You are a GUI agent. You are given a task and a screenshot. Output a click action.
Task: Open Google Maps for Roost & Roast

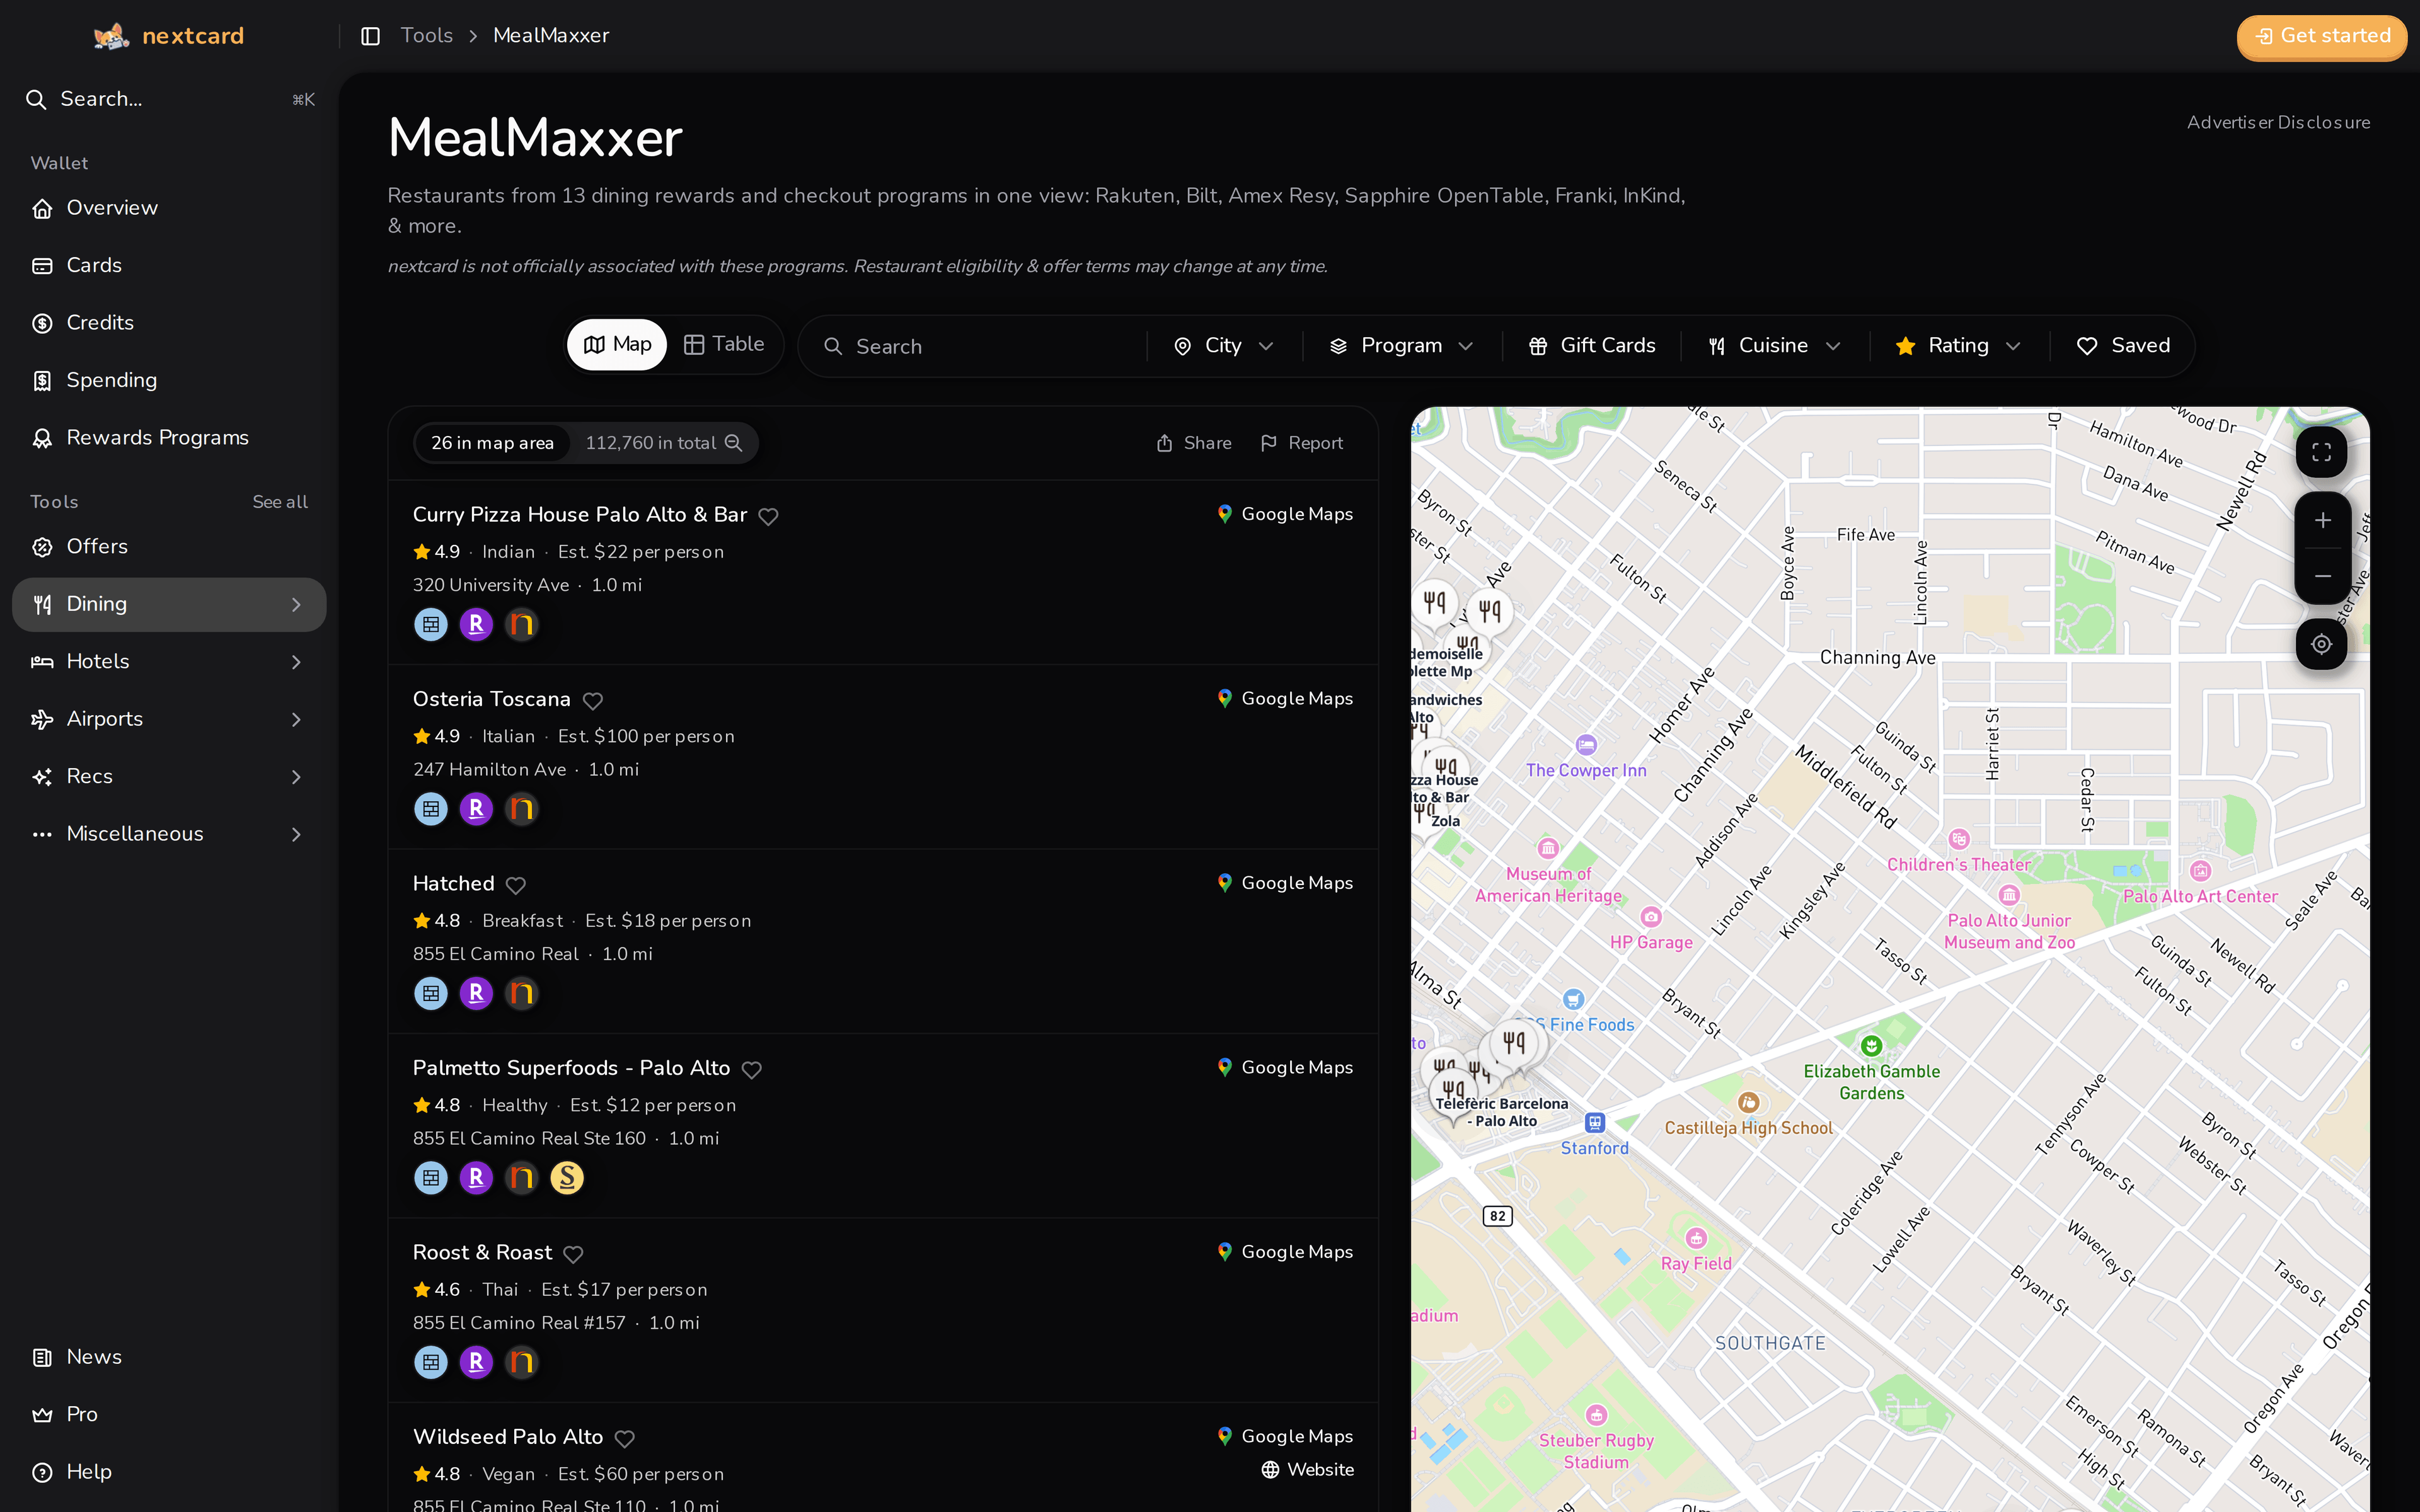(1284, 1252)
